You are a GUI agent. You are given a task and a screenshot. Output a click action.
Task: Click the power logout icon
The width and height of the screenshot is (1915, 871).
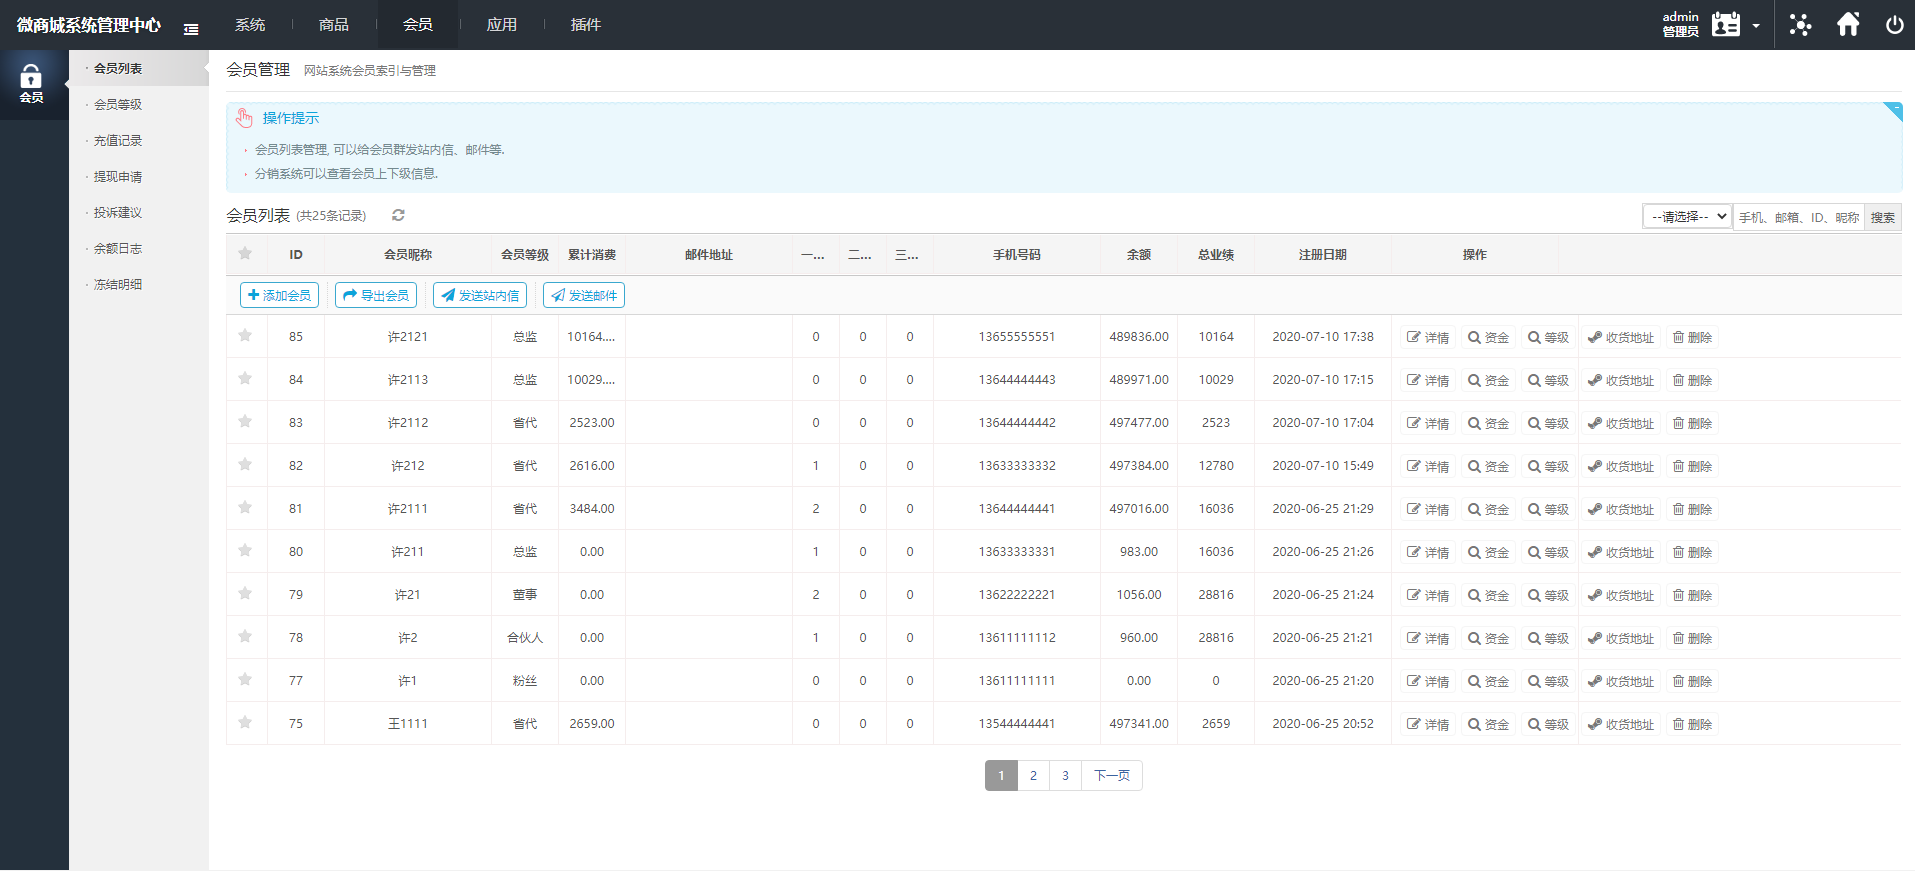(x=1894, y=25)
